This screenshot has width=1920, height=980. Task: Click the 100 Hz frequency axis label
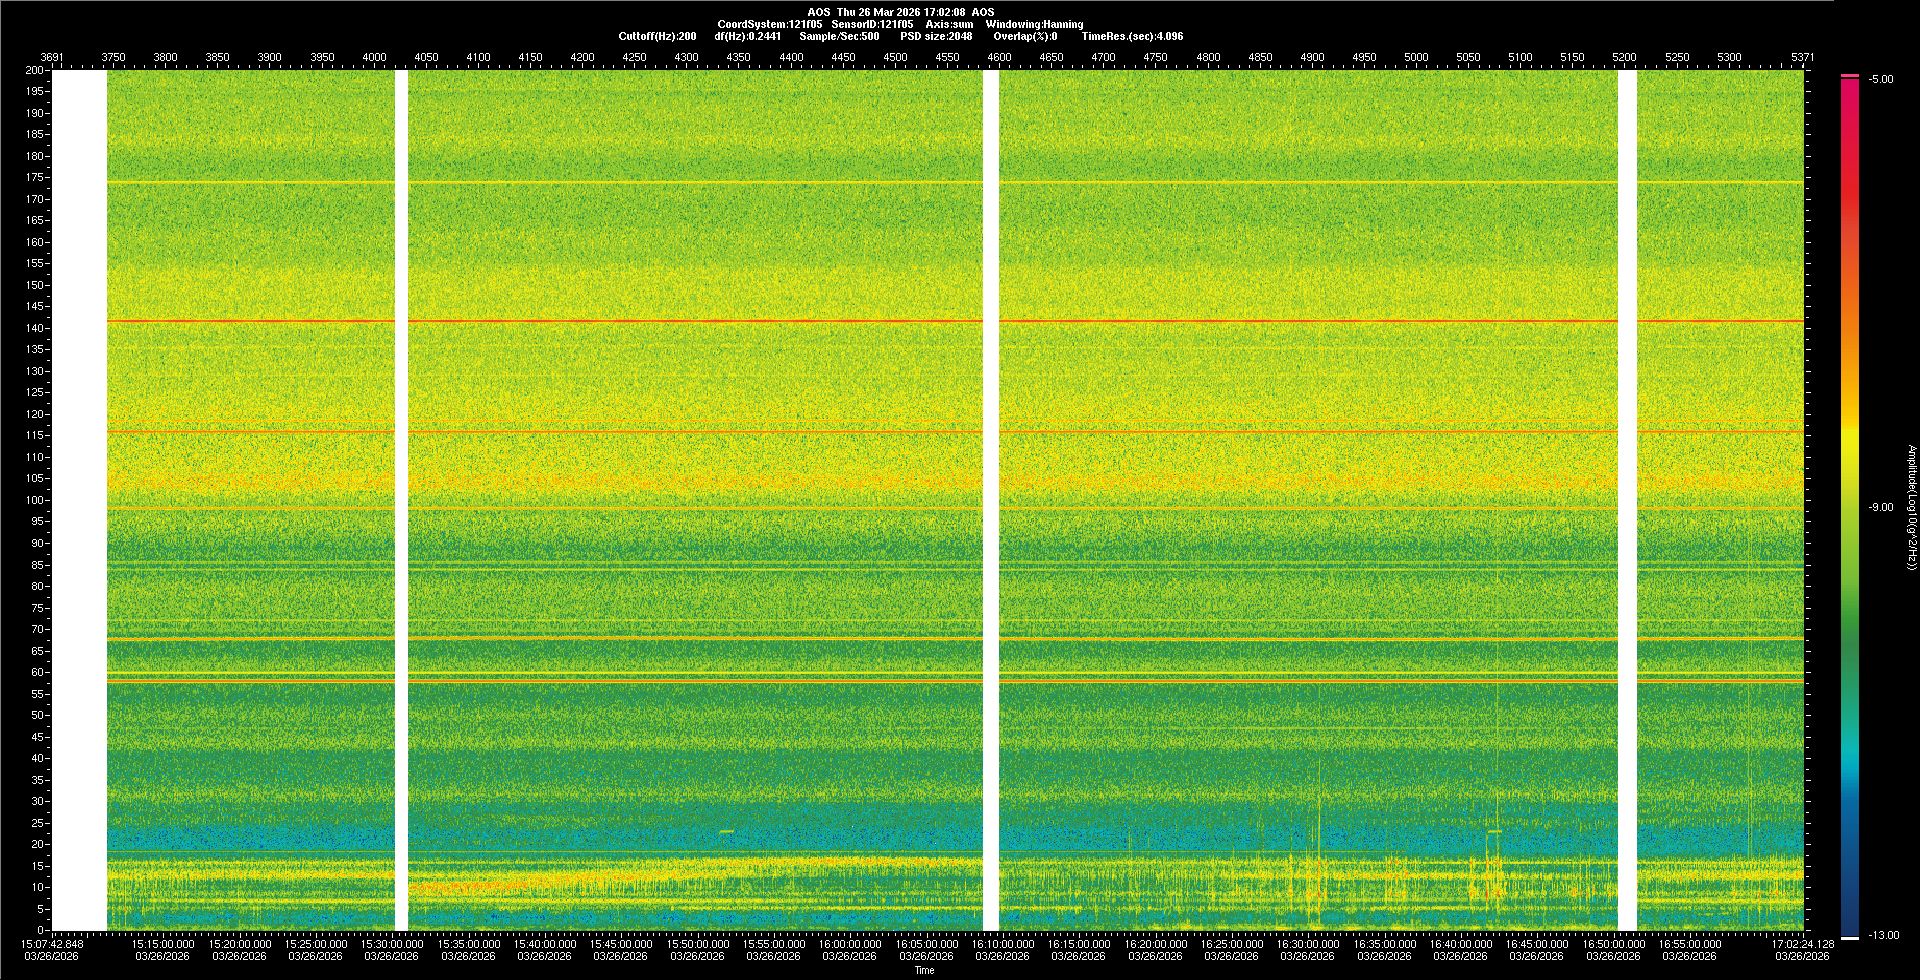coord(34,500)
